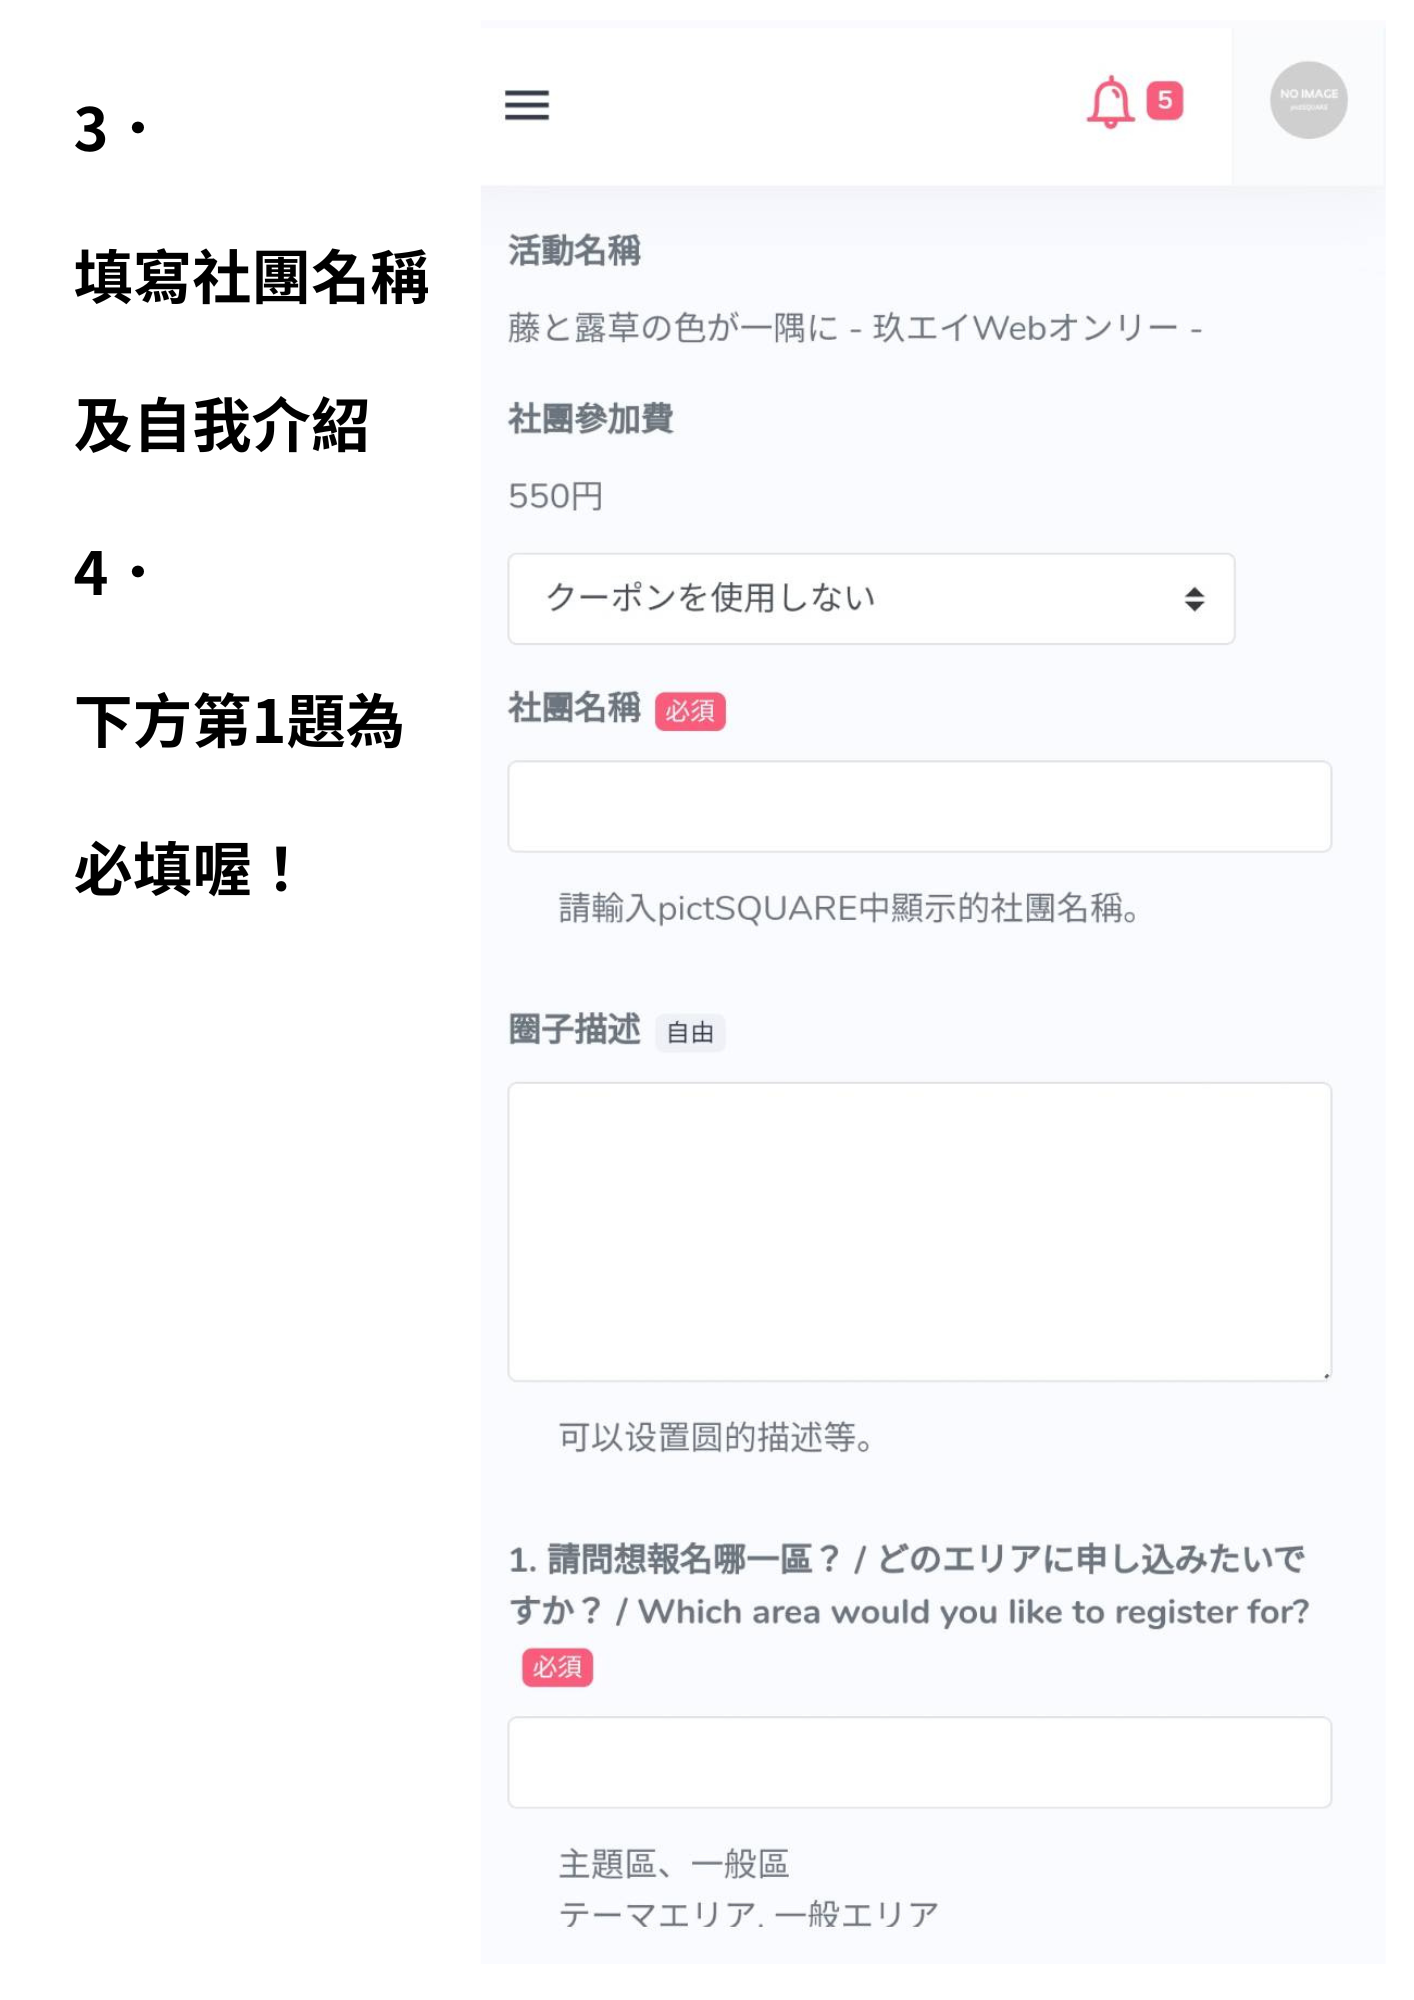The height and width of the screenshot is (2000, 1414).
Task: Click the red notification count badge
Action: click(x=1165, y=100)
